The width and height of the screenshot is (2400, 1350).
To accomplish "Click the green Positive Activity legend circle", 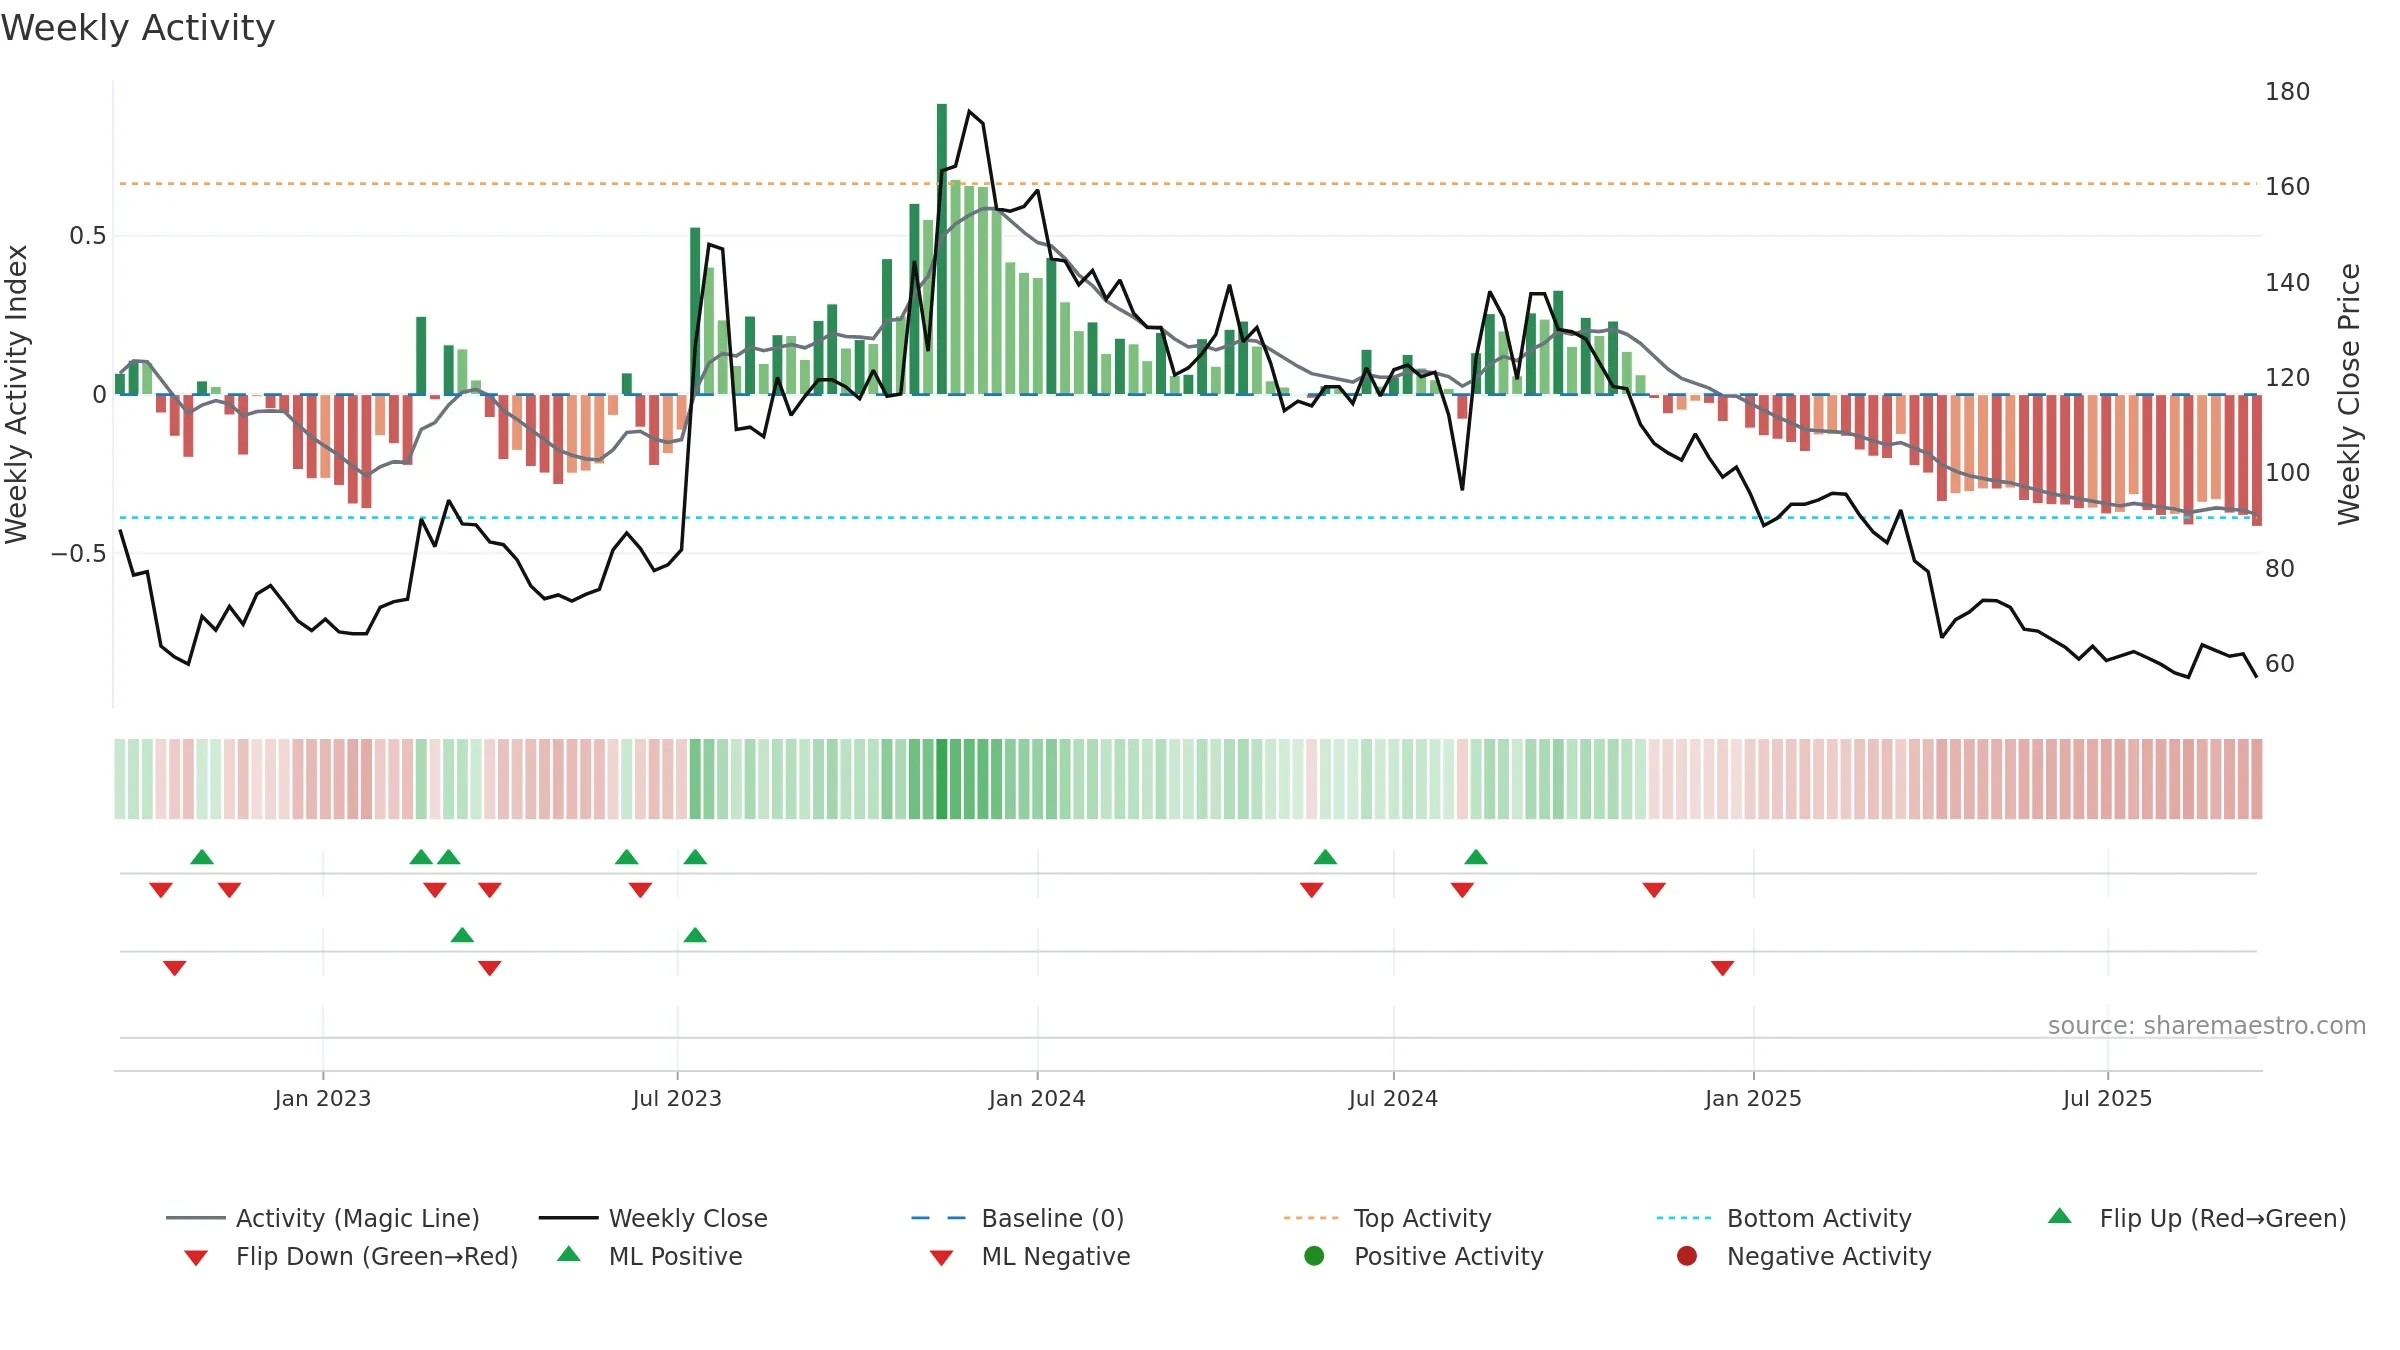I will (x=1314, y=1256).
